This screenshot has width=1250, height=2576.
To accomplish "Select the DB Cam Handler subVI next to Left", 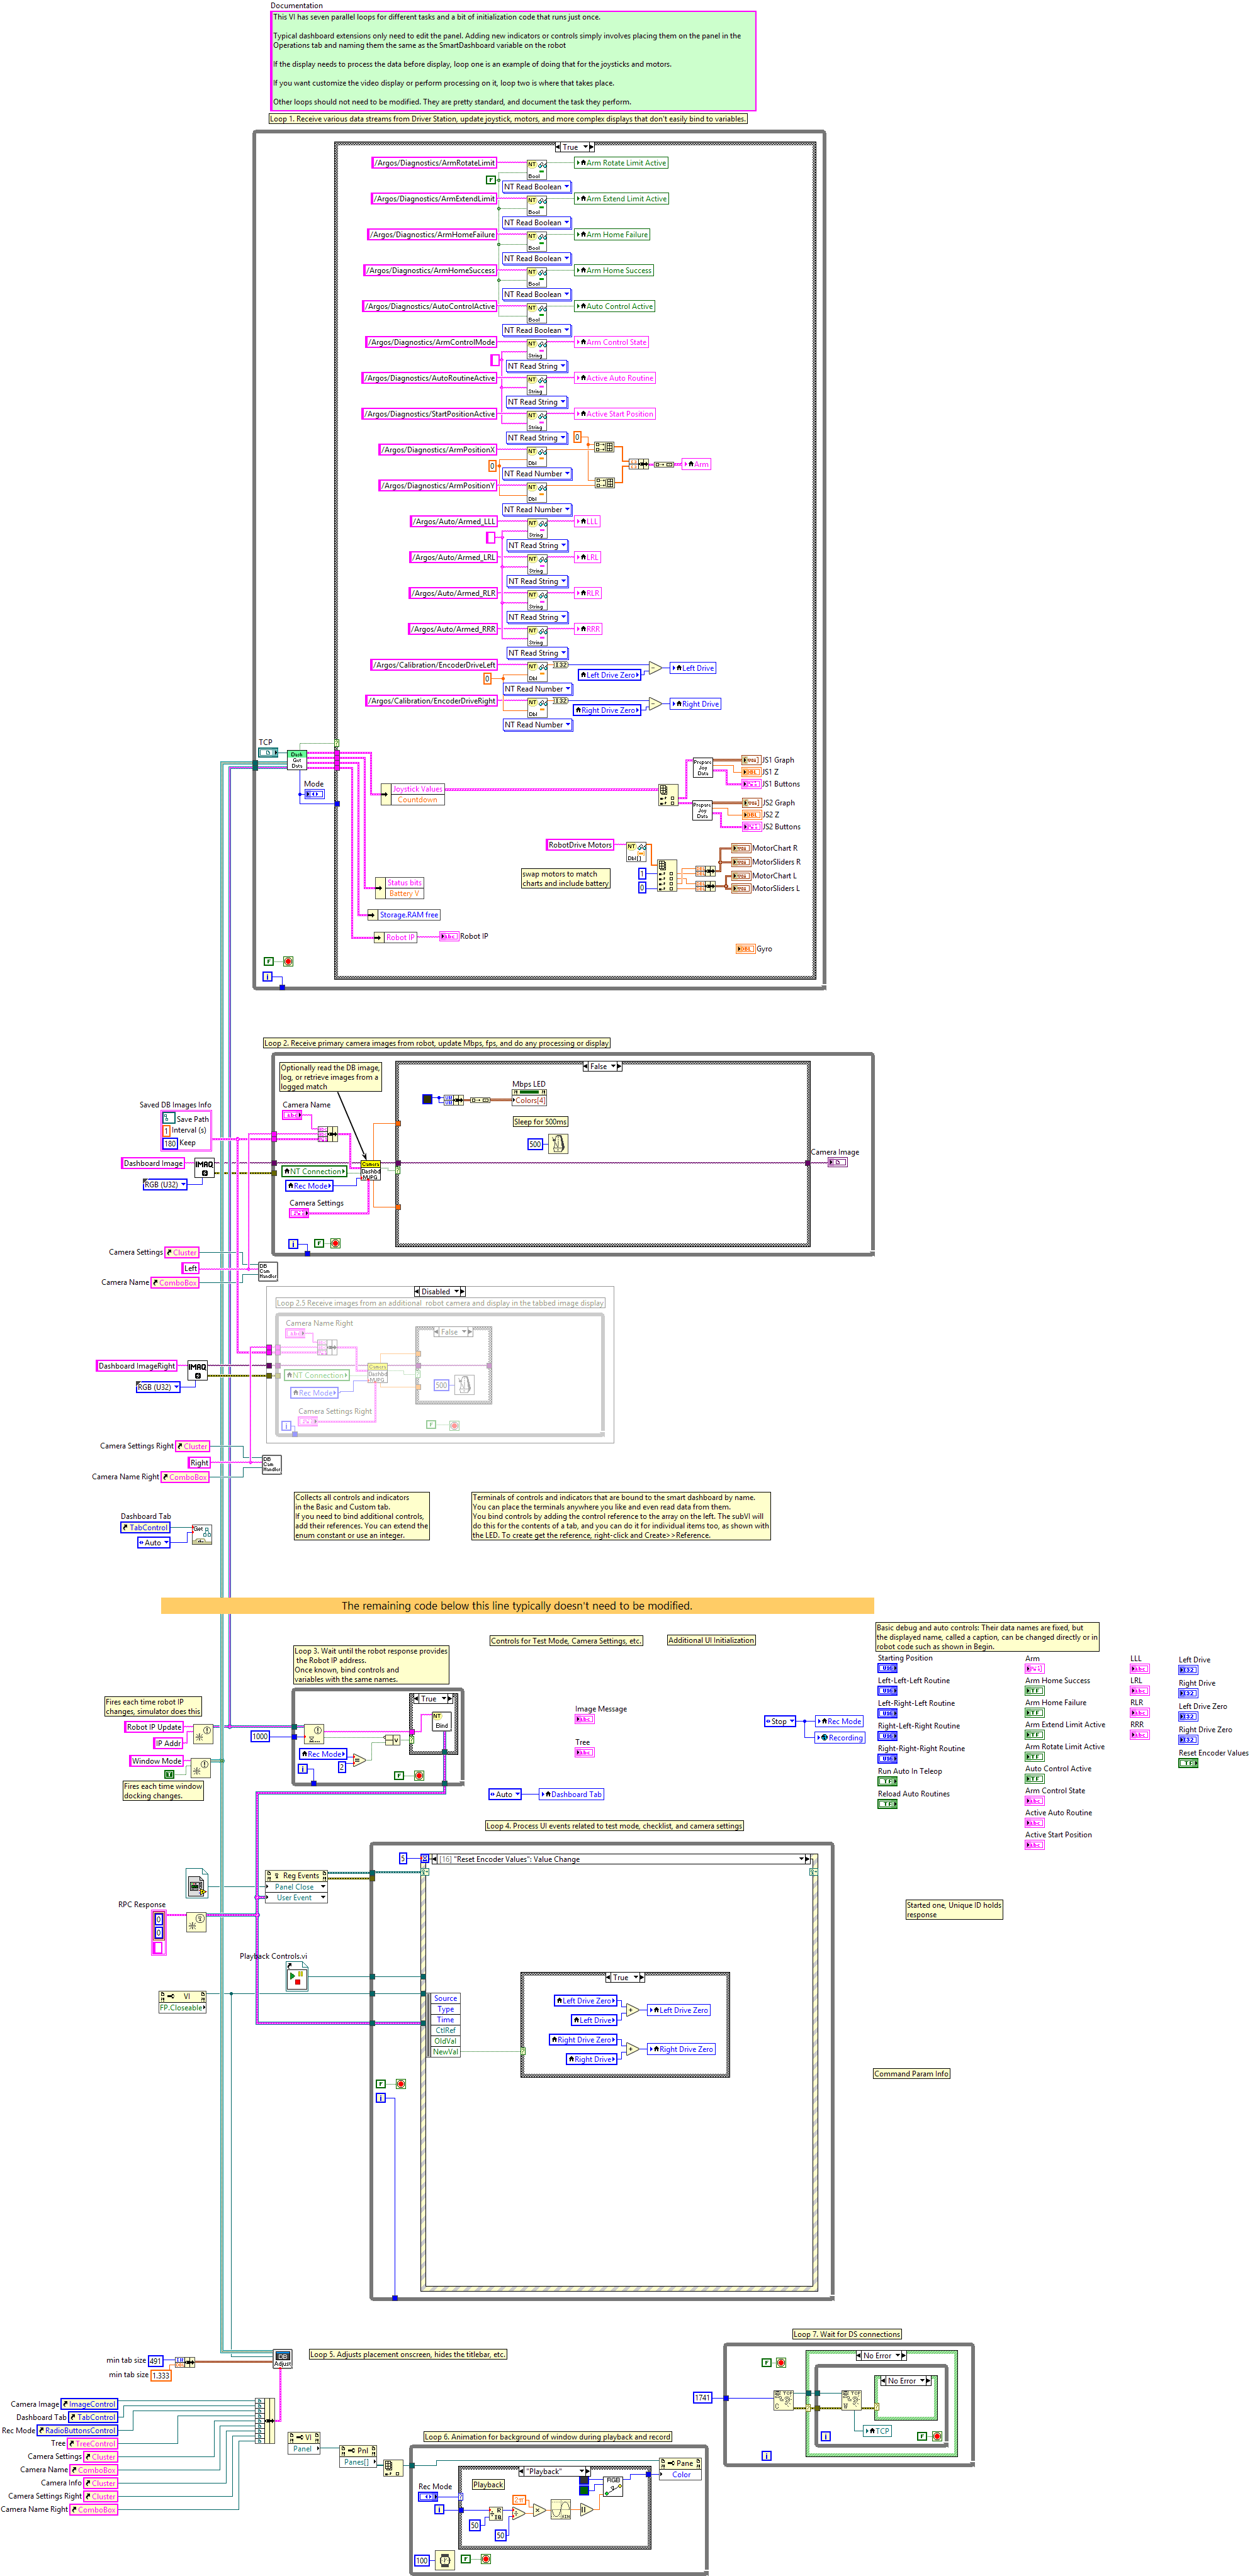I will 267,1271.
